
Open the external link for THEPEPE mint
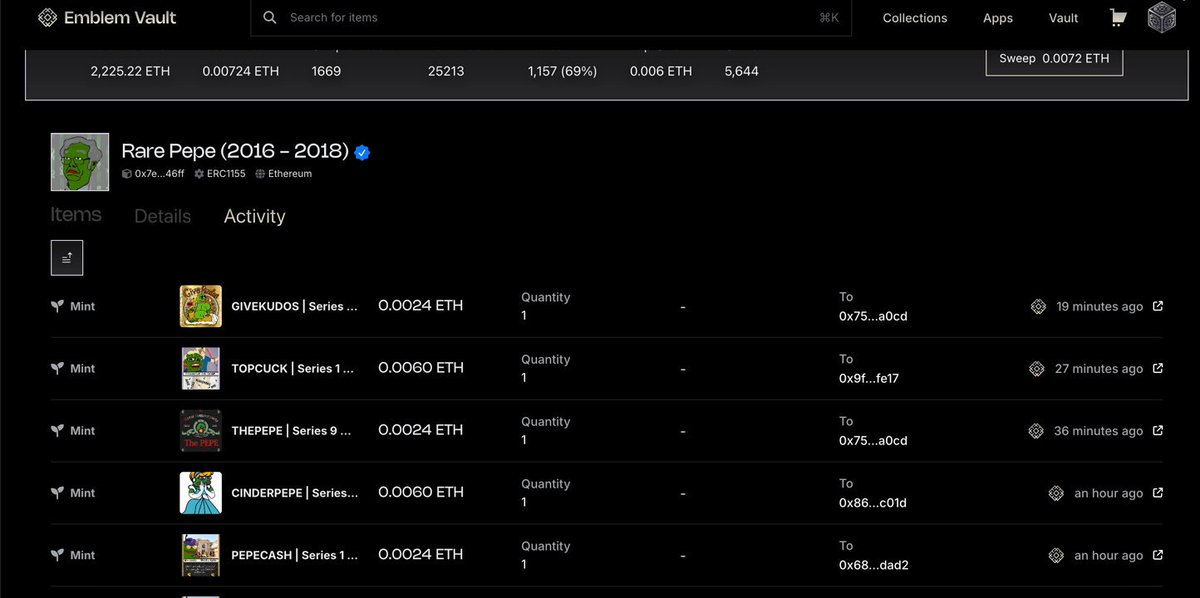(1158, 430)
